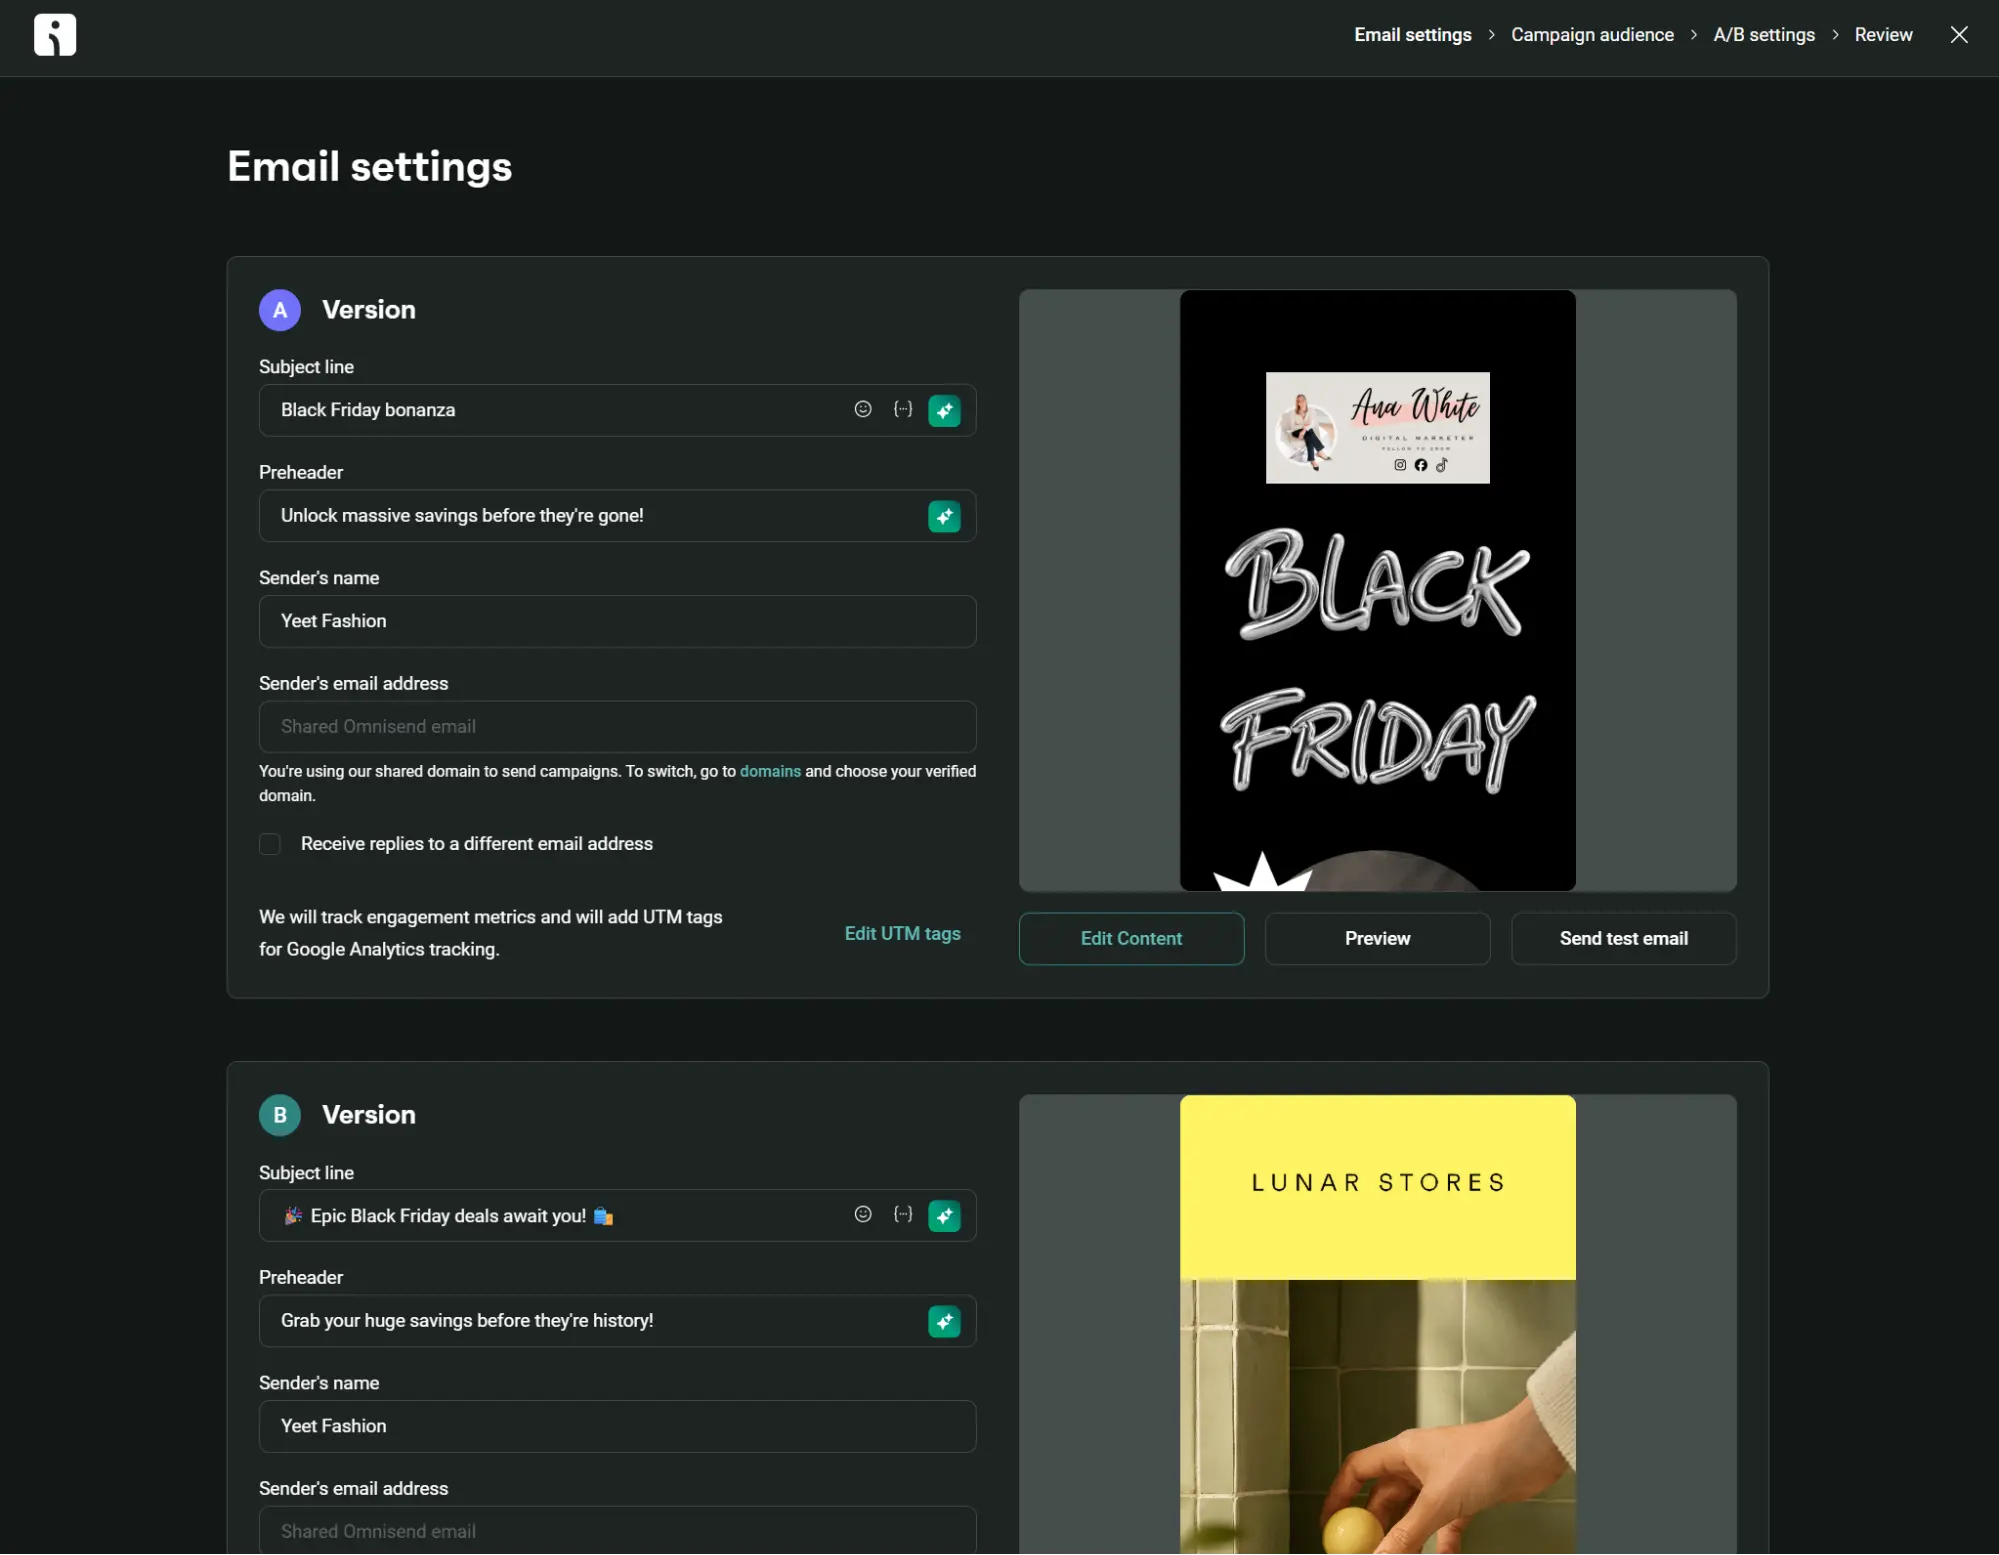The width and height of the screenshot is (1999, 1555).
Task: Go to A/B settings step
Action: 1764,35
